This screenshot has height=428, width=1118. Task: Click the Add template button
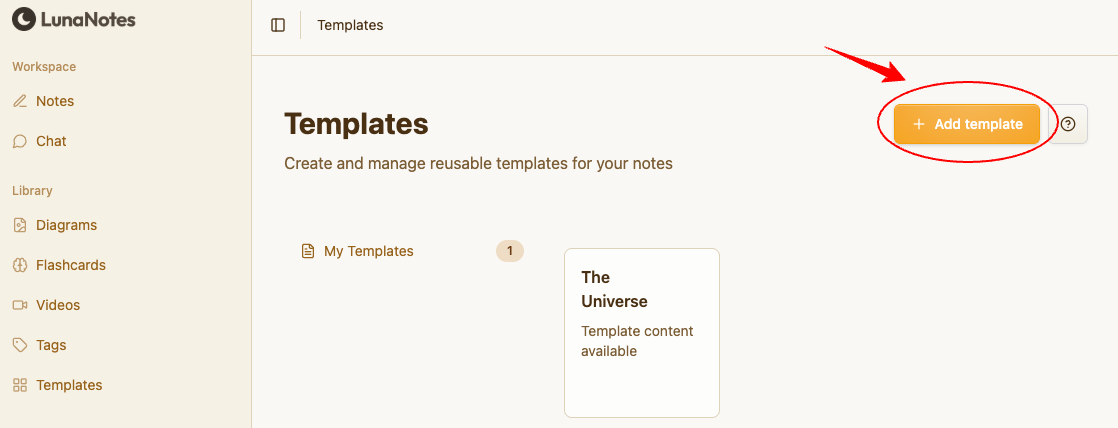click(967, 124)
